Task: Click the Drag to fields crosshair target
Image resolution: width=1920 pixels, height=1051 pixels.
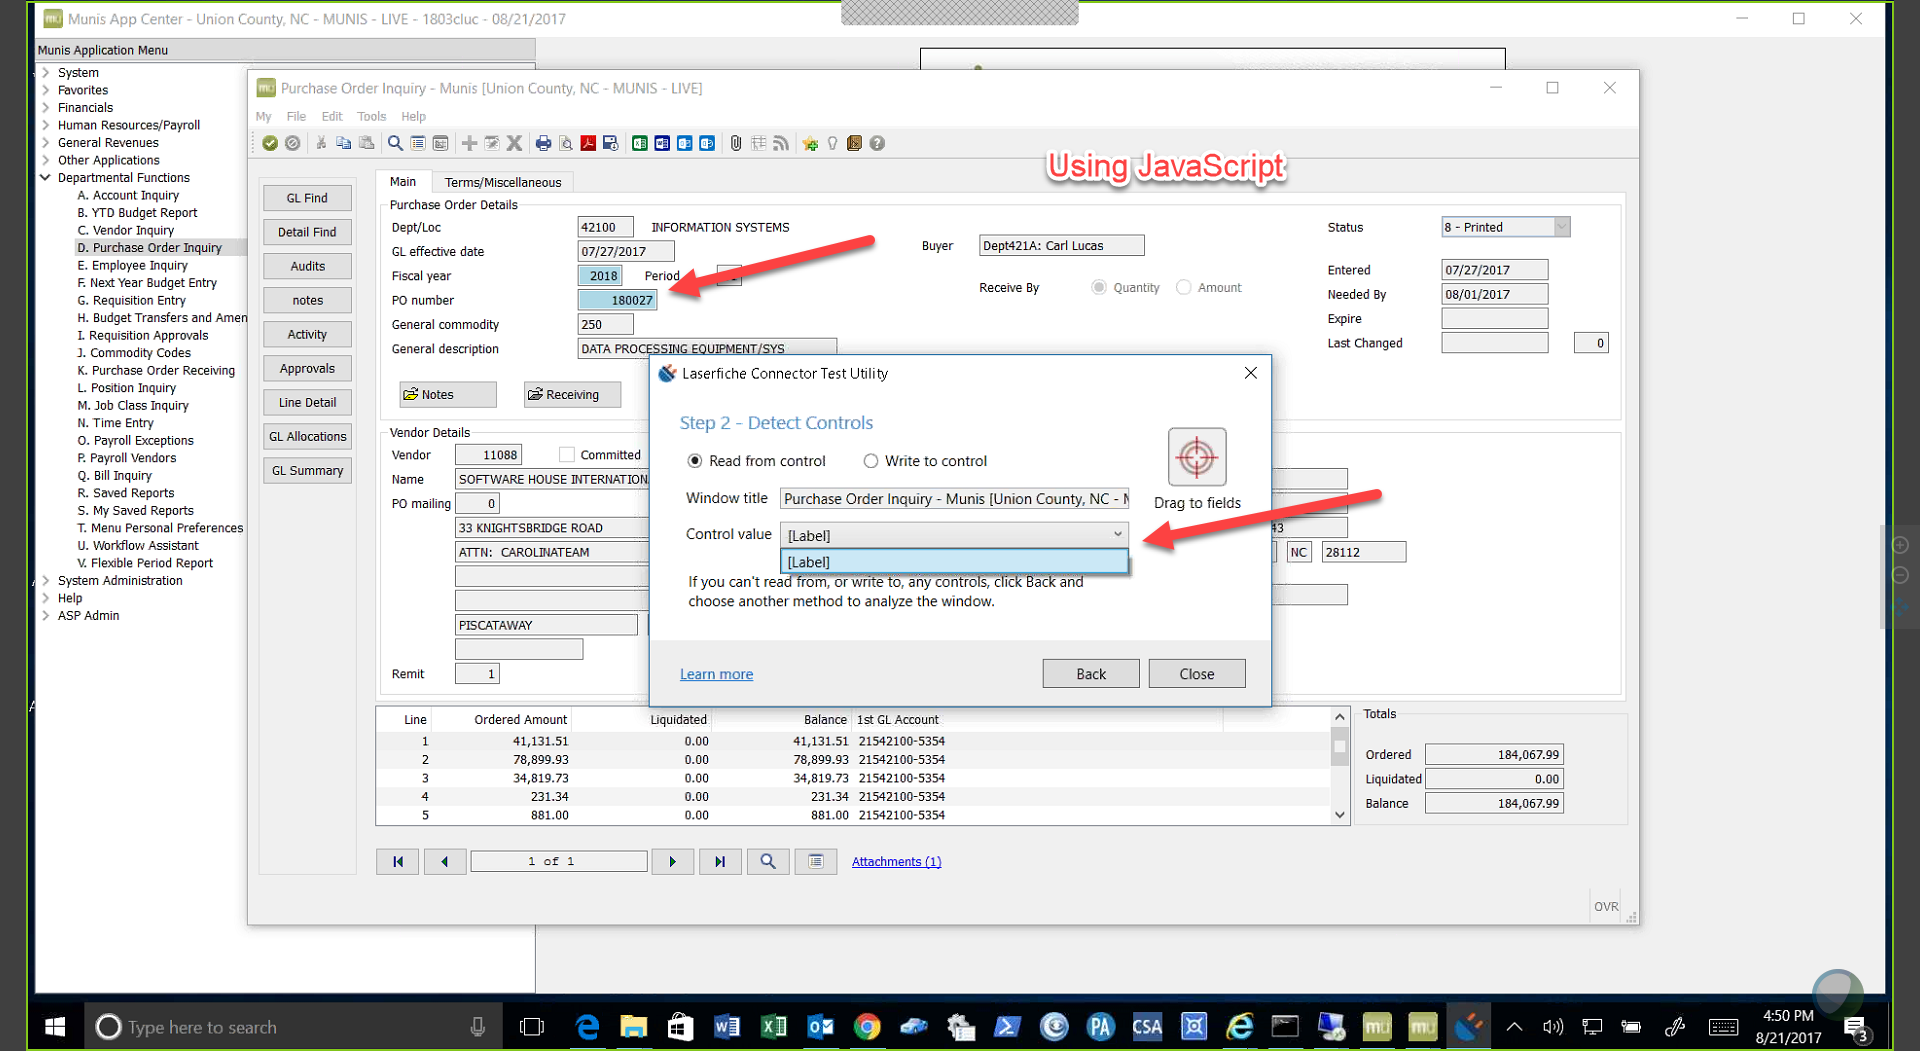Action: pyautogui.click(x=1196, y=457)
